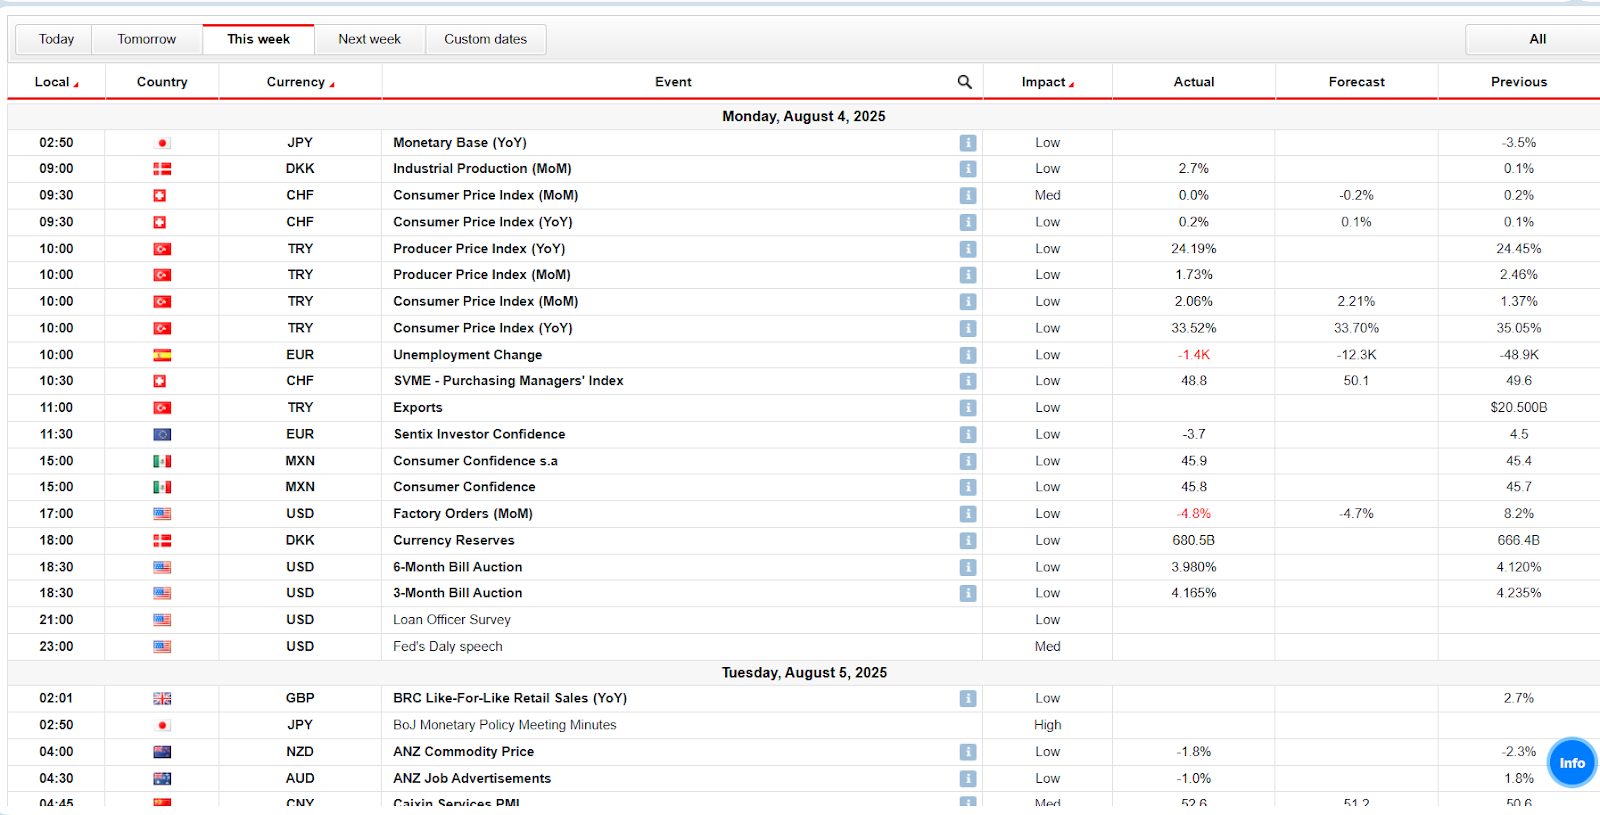Click the 4.165% actual value
1600x815 pixels.
pyautogui.click(x=1194, y=593)
